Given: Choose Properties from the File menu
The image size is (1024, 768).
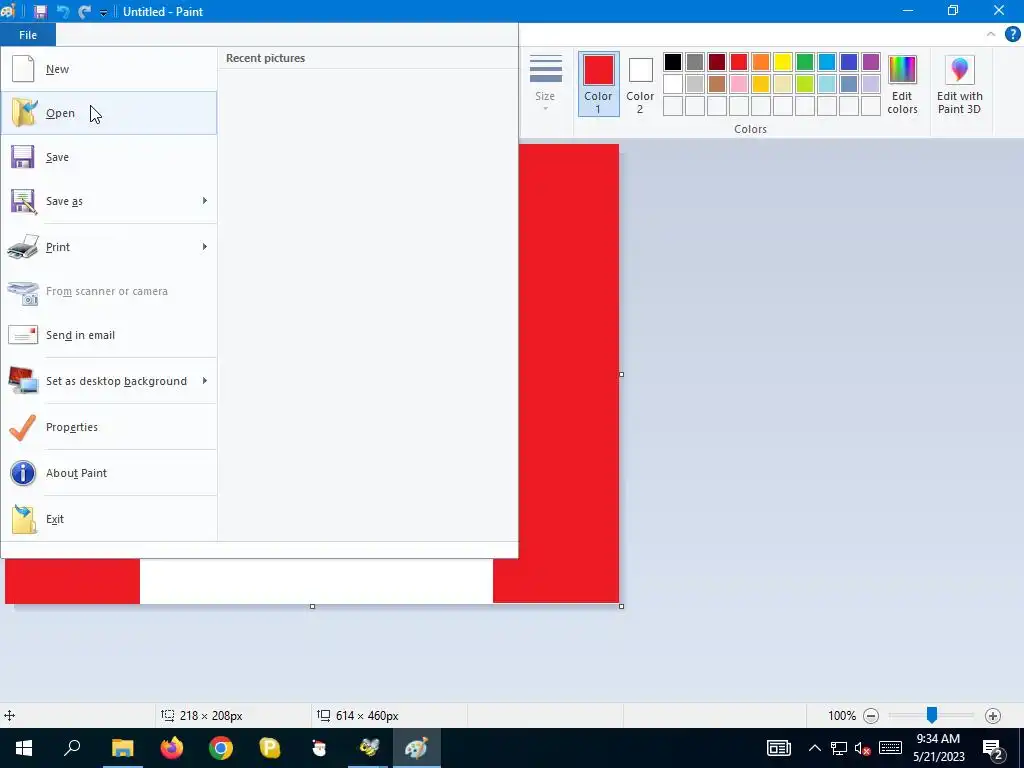Looking at the screenshot, I should pos(109,427).
